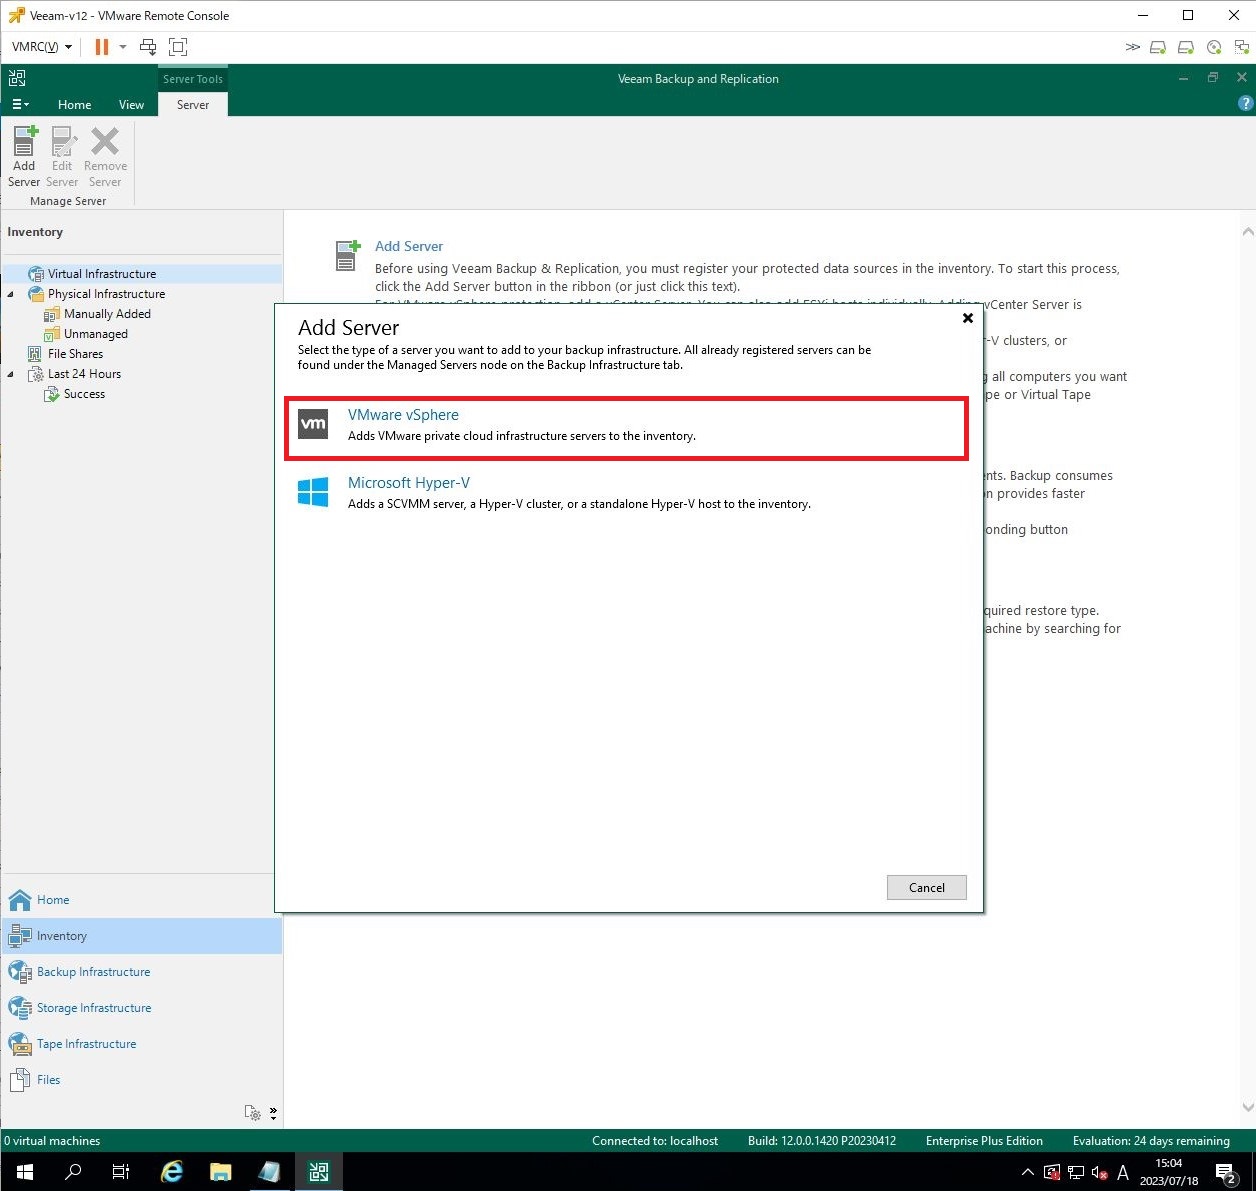This screenshot has height=1191, width=1256.
Task: Open the notification center icon
Action: click(x=1226, y=1172)
